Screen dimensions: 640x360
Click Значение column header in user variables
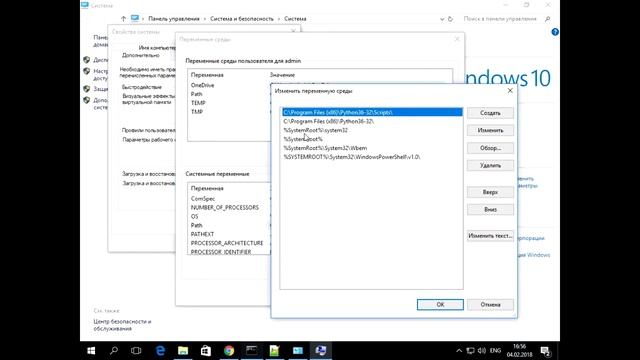(282, 75)
